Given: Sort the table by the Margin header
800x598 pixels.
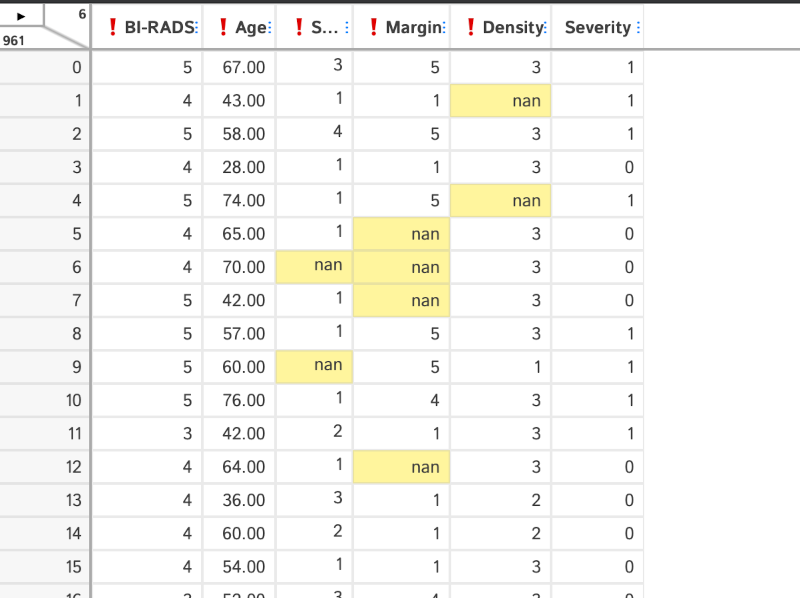Looking at the screenshot, I should coord(410,28).
